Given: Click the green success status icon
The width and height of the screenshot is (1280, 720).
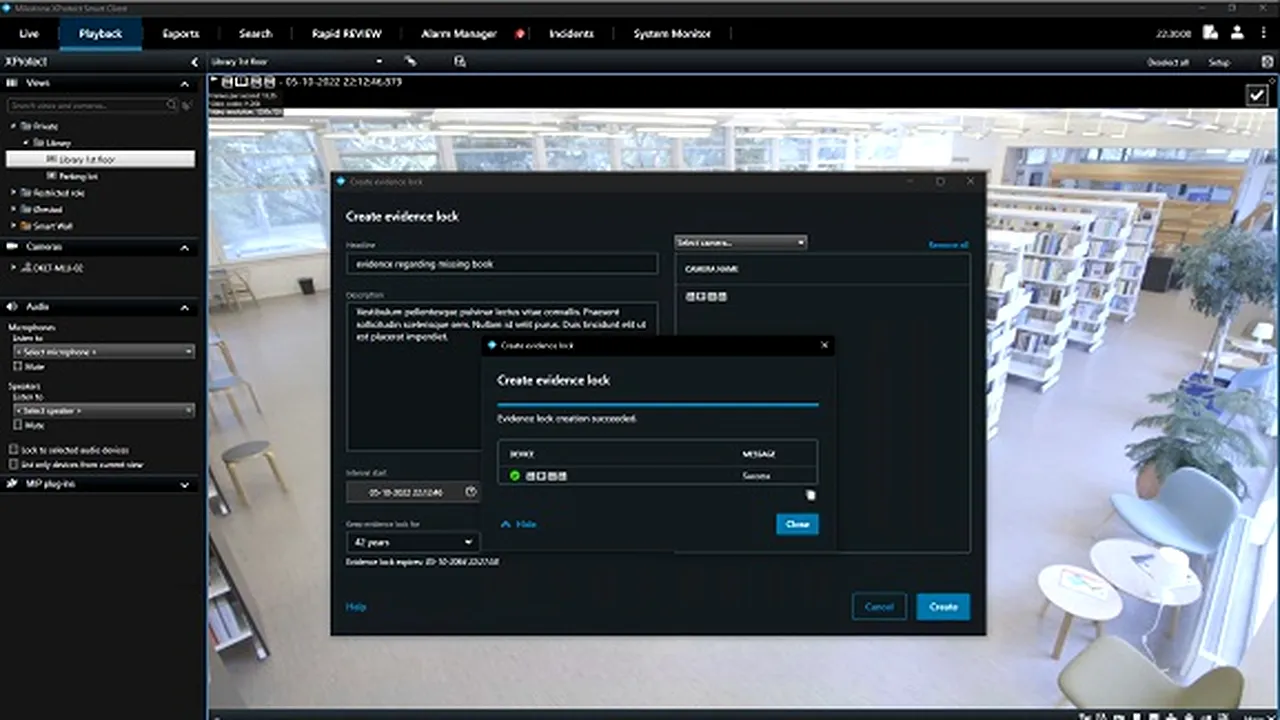Looking at the screenshot, I should tap(515, 476).
